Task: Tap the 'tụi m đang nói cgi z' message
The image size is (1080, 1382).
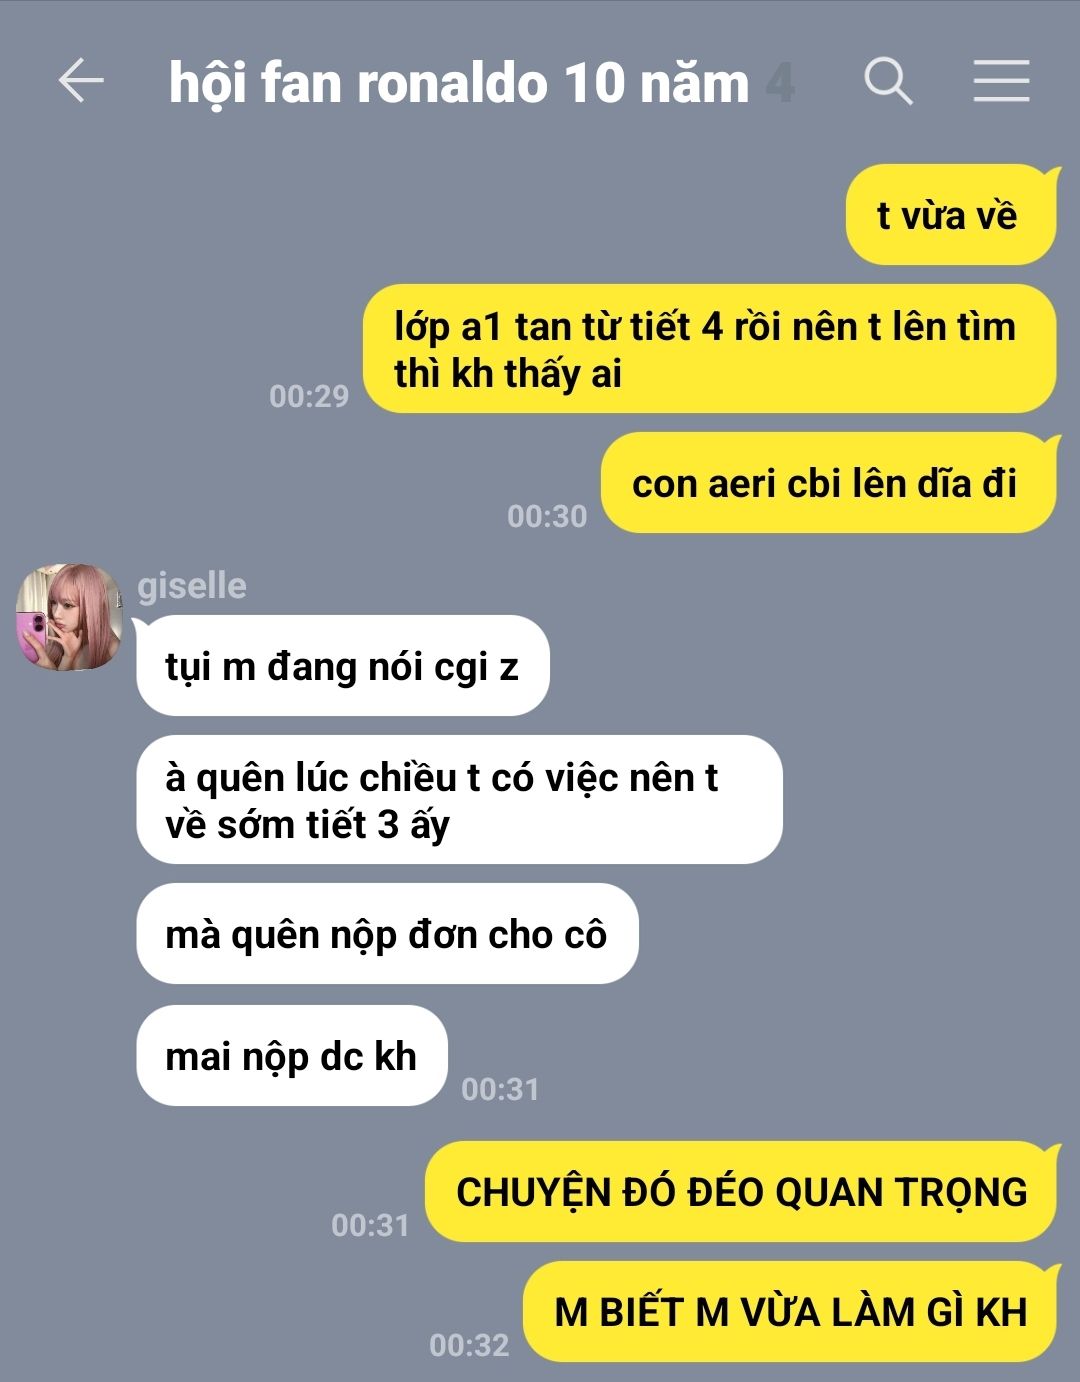Action: coord(343,666)
